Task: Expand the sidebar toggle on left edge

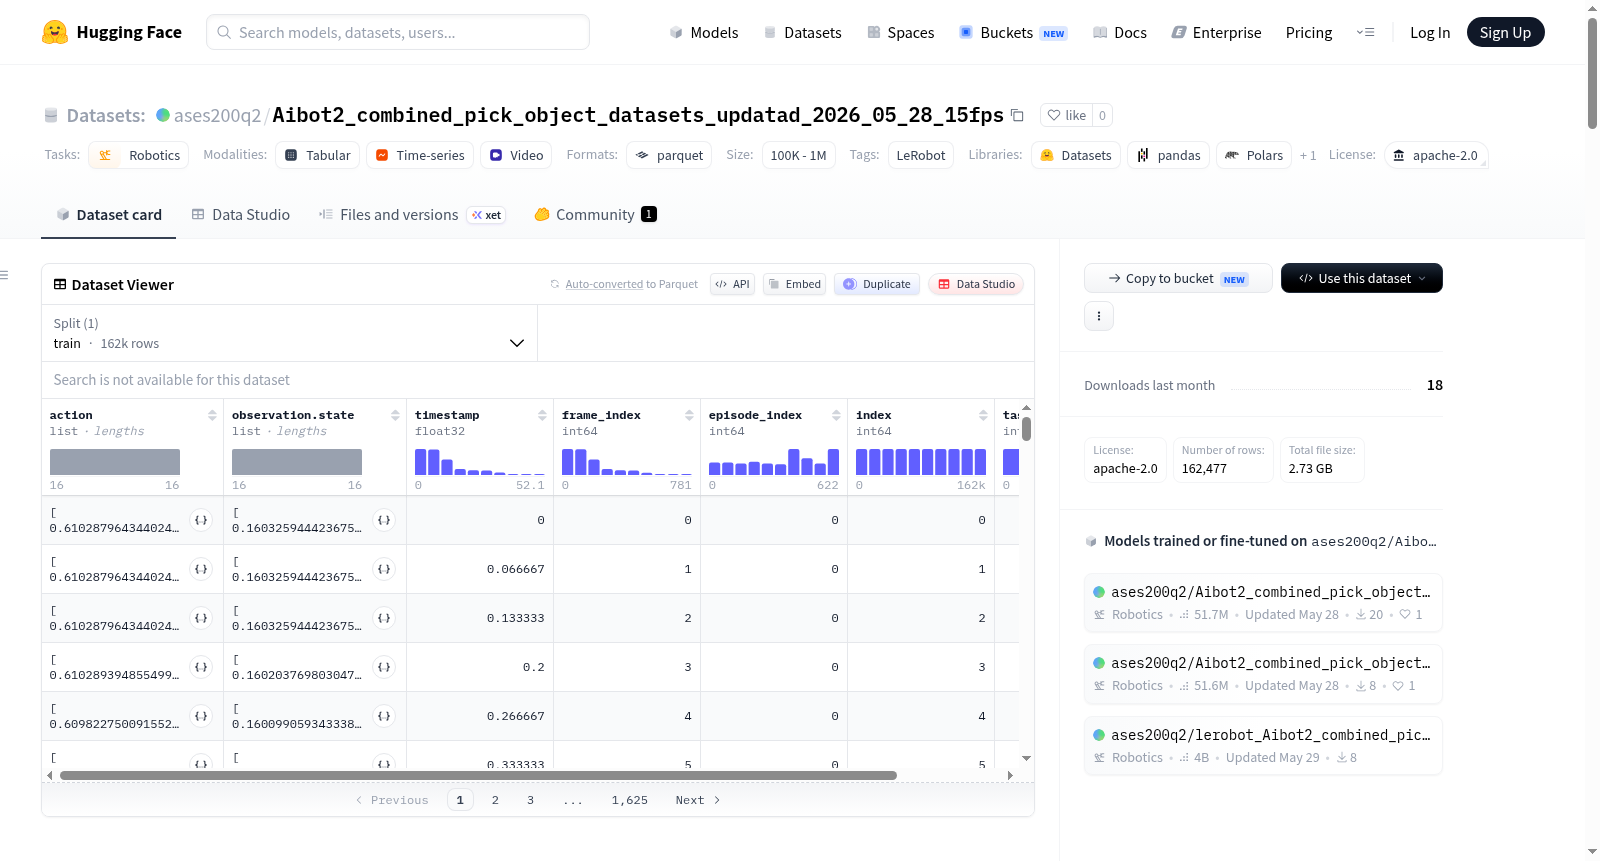Action: pos(4,275)
